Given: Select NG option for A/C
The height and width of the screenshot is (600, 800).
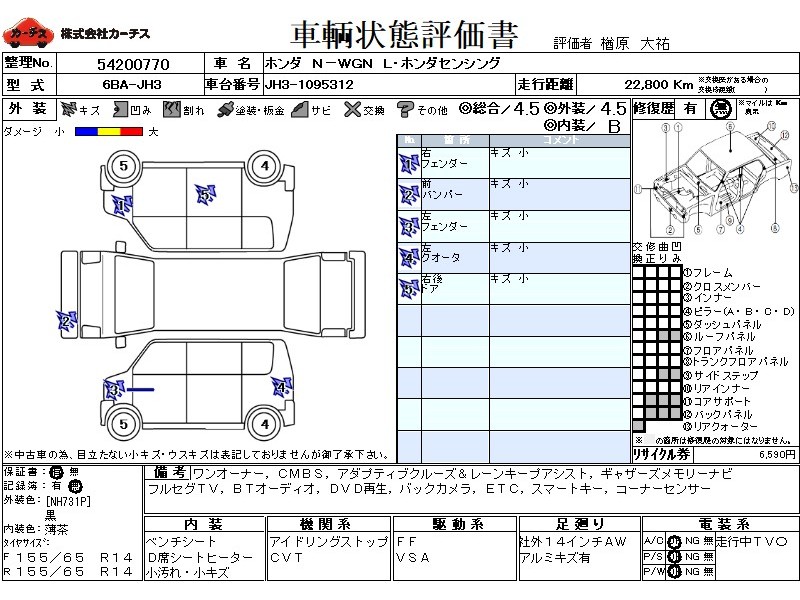Looking at the screenshot, I should pos(692,541).
